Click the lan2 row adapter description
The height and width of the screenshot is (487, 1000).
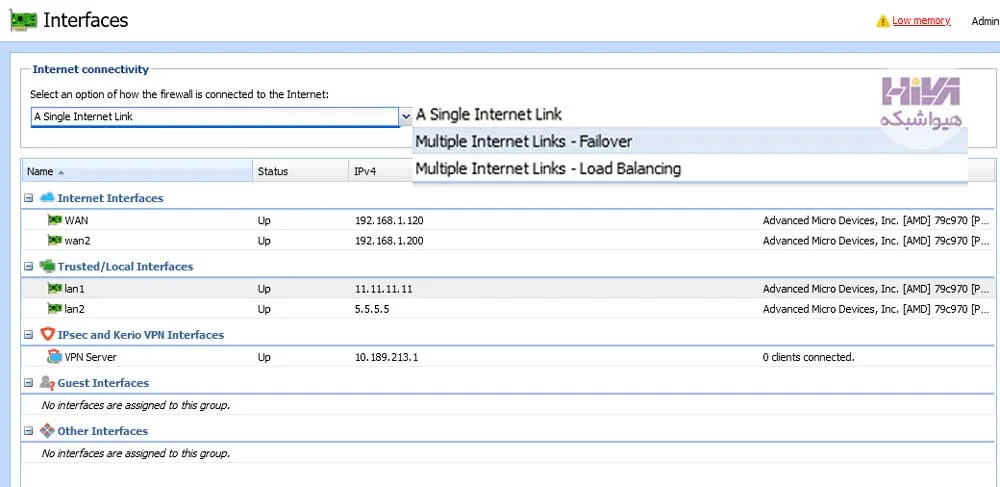[877, 309]
